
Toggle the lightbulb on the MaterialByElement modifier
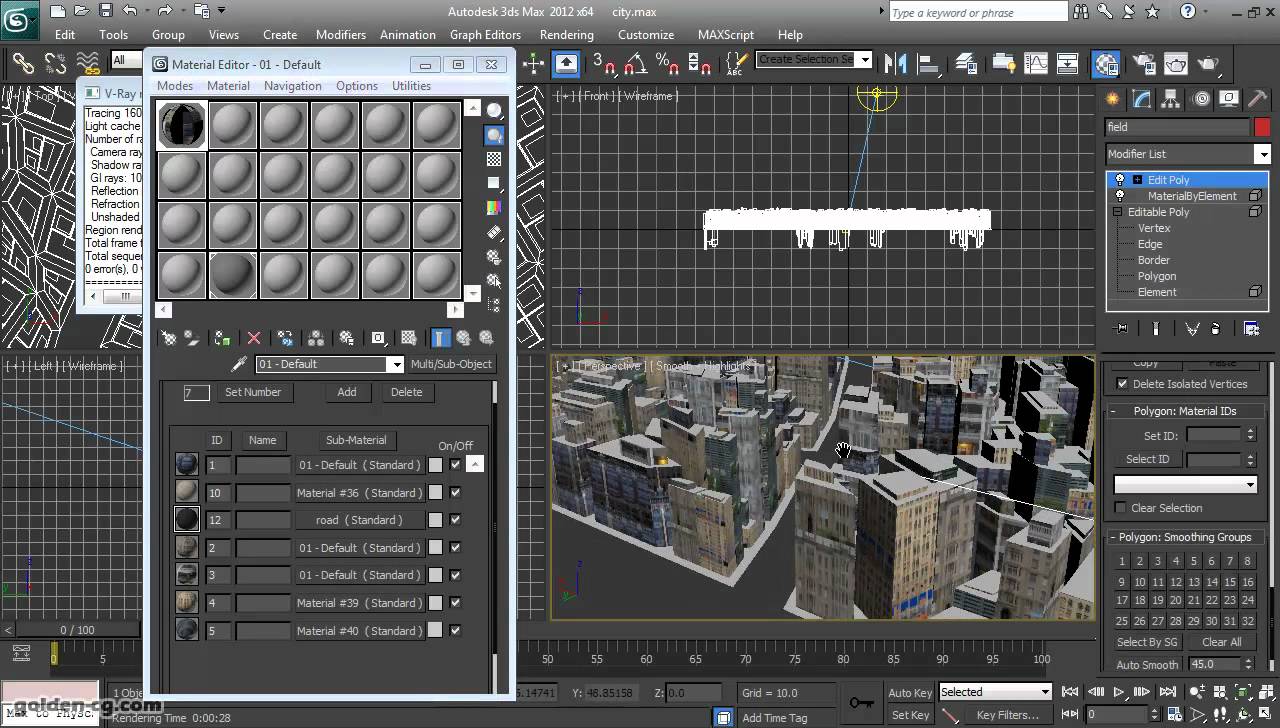1121,195
